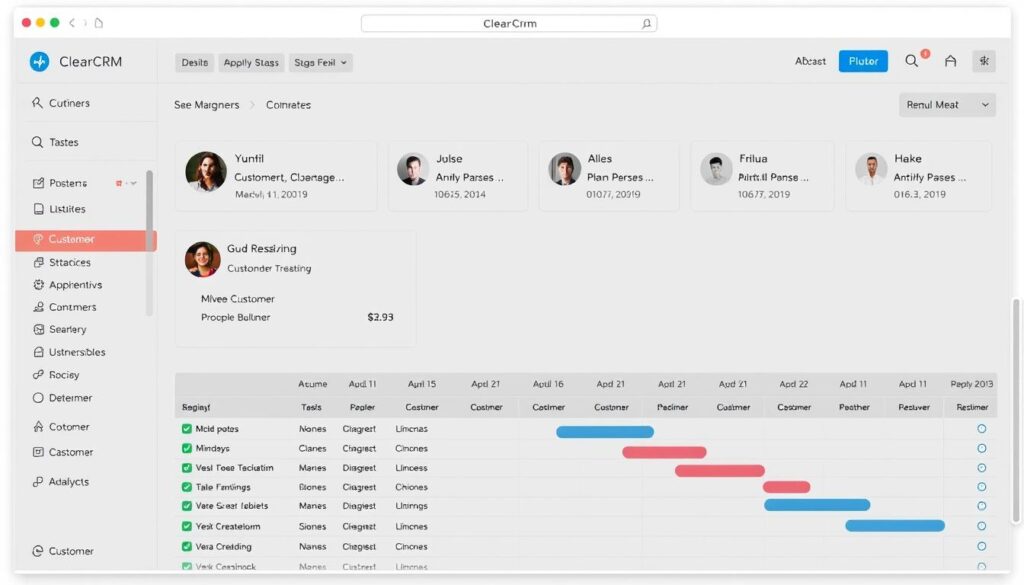Click the home icon in top bar
The width and height of the screenshot is (1024, 585).
(x=950, y=61)
